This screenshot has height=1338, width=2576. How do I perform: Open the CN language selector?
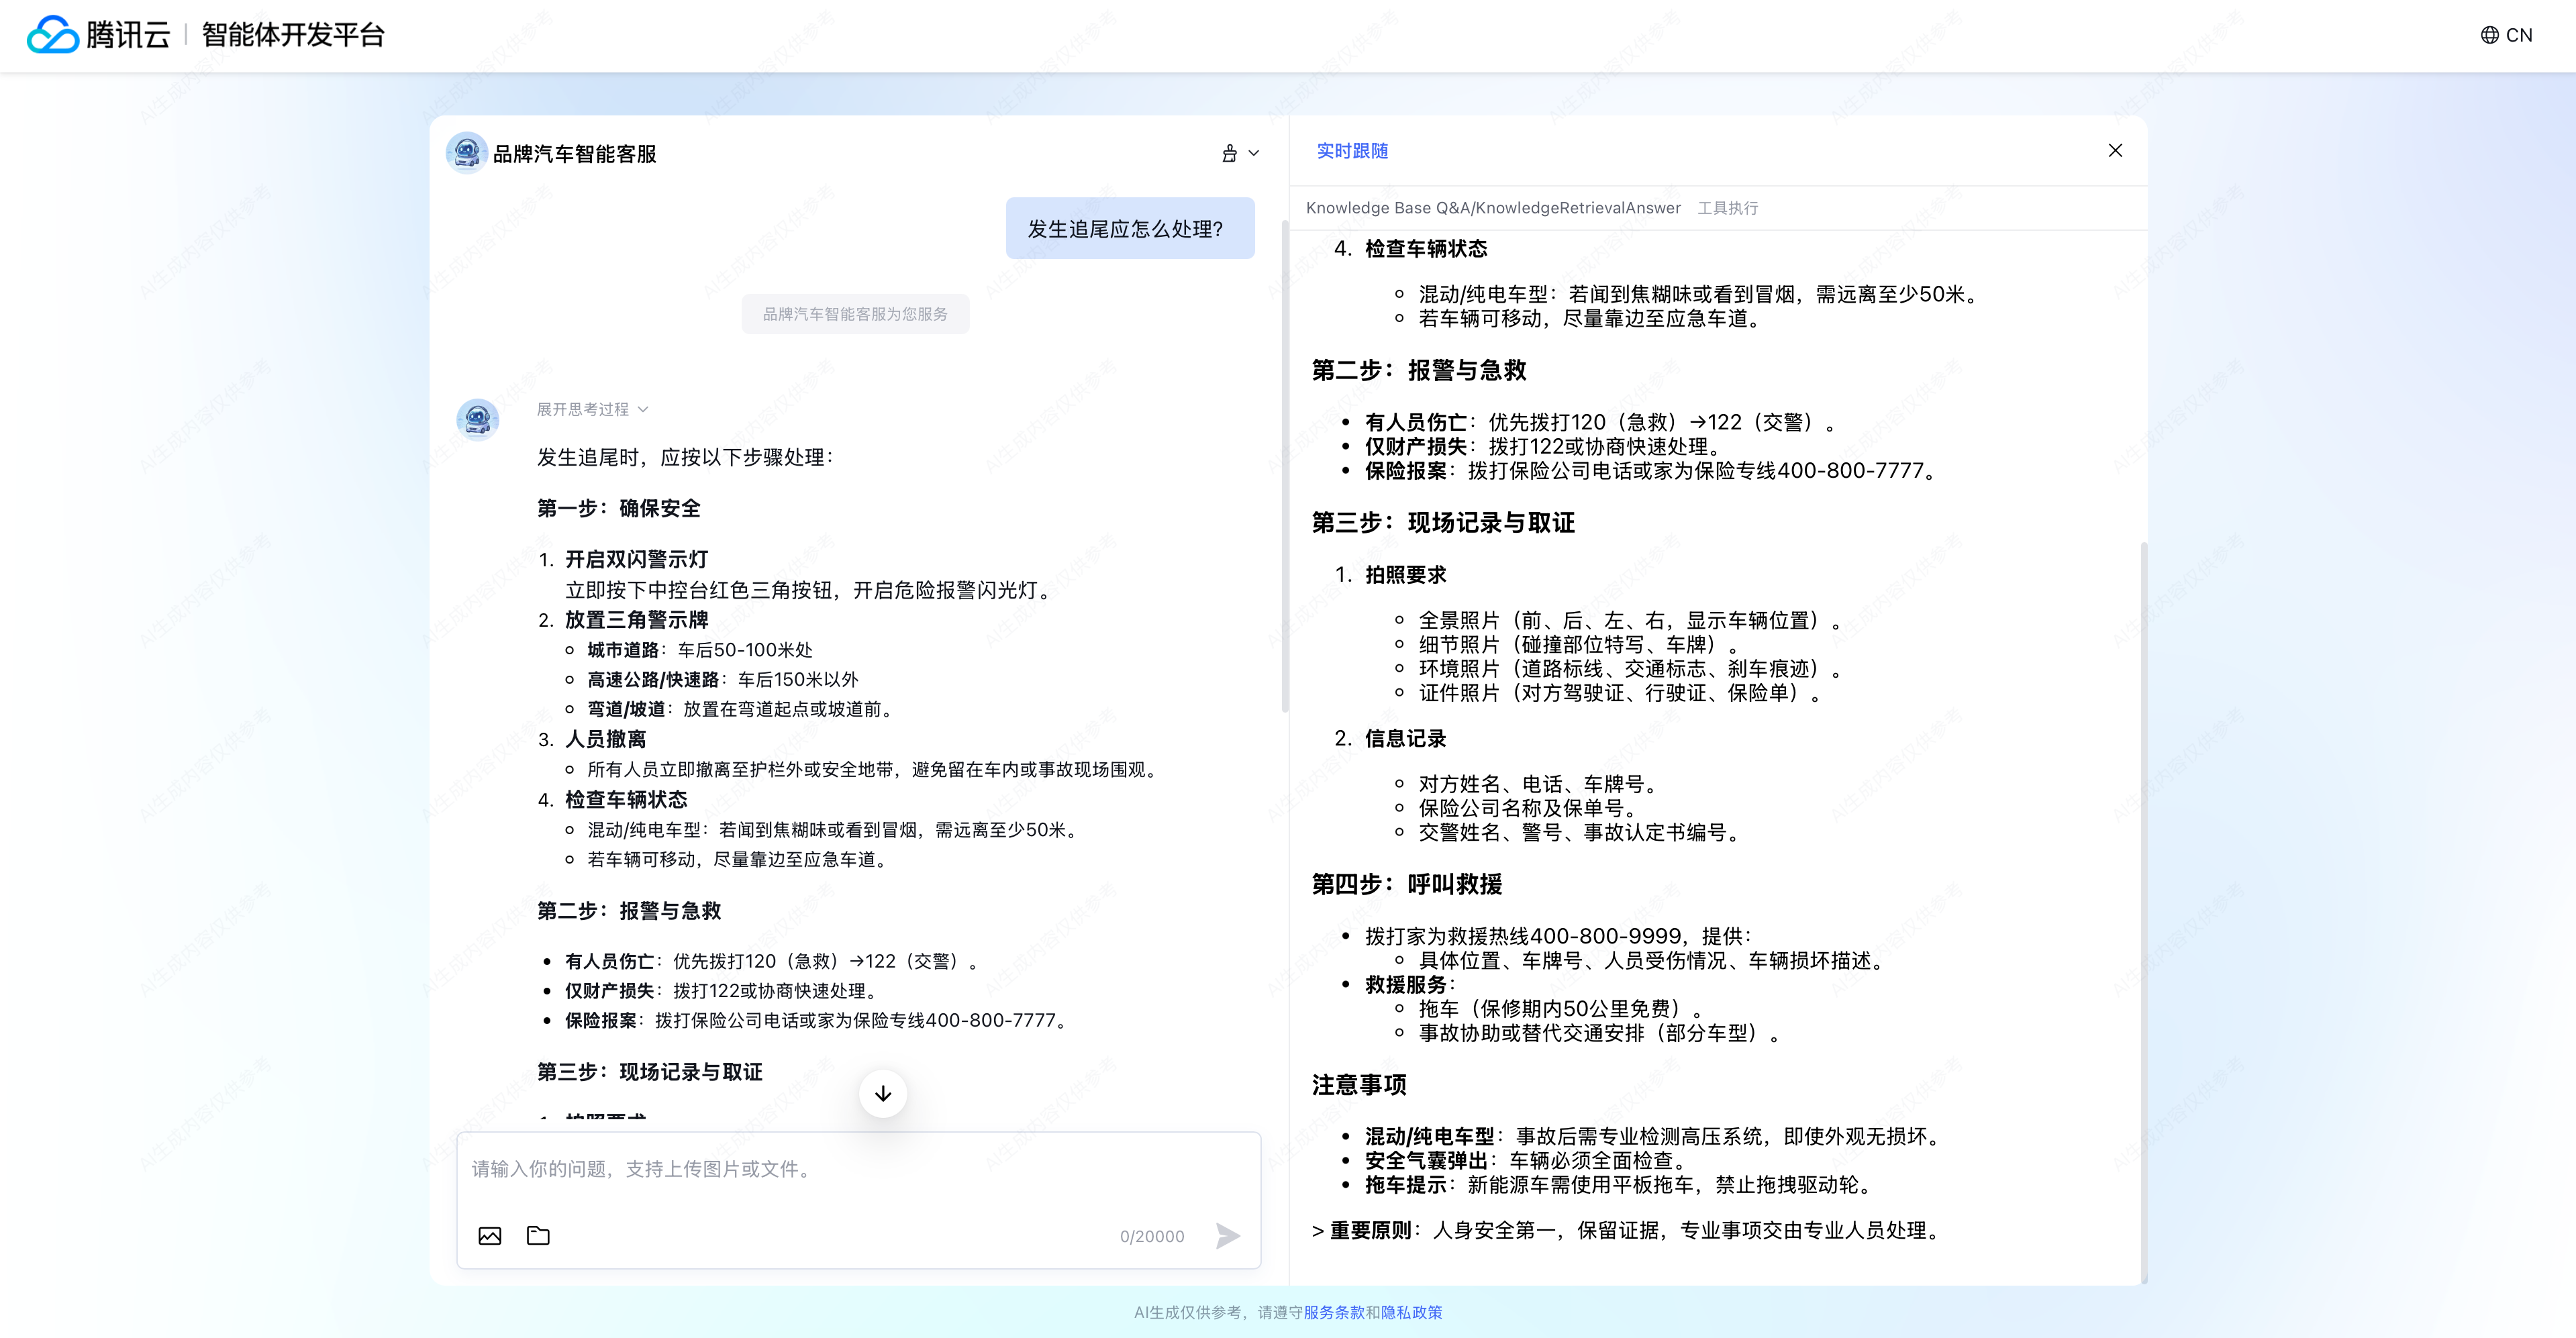(x=2506, y=35)
